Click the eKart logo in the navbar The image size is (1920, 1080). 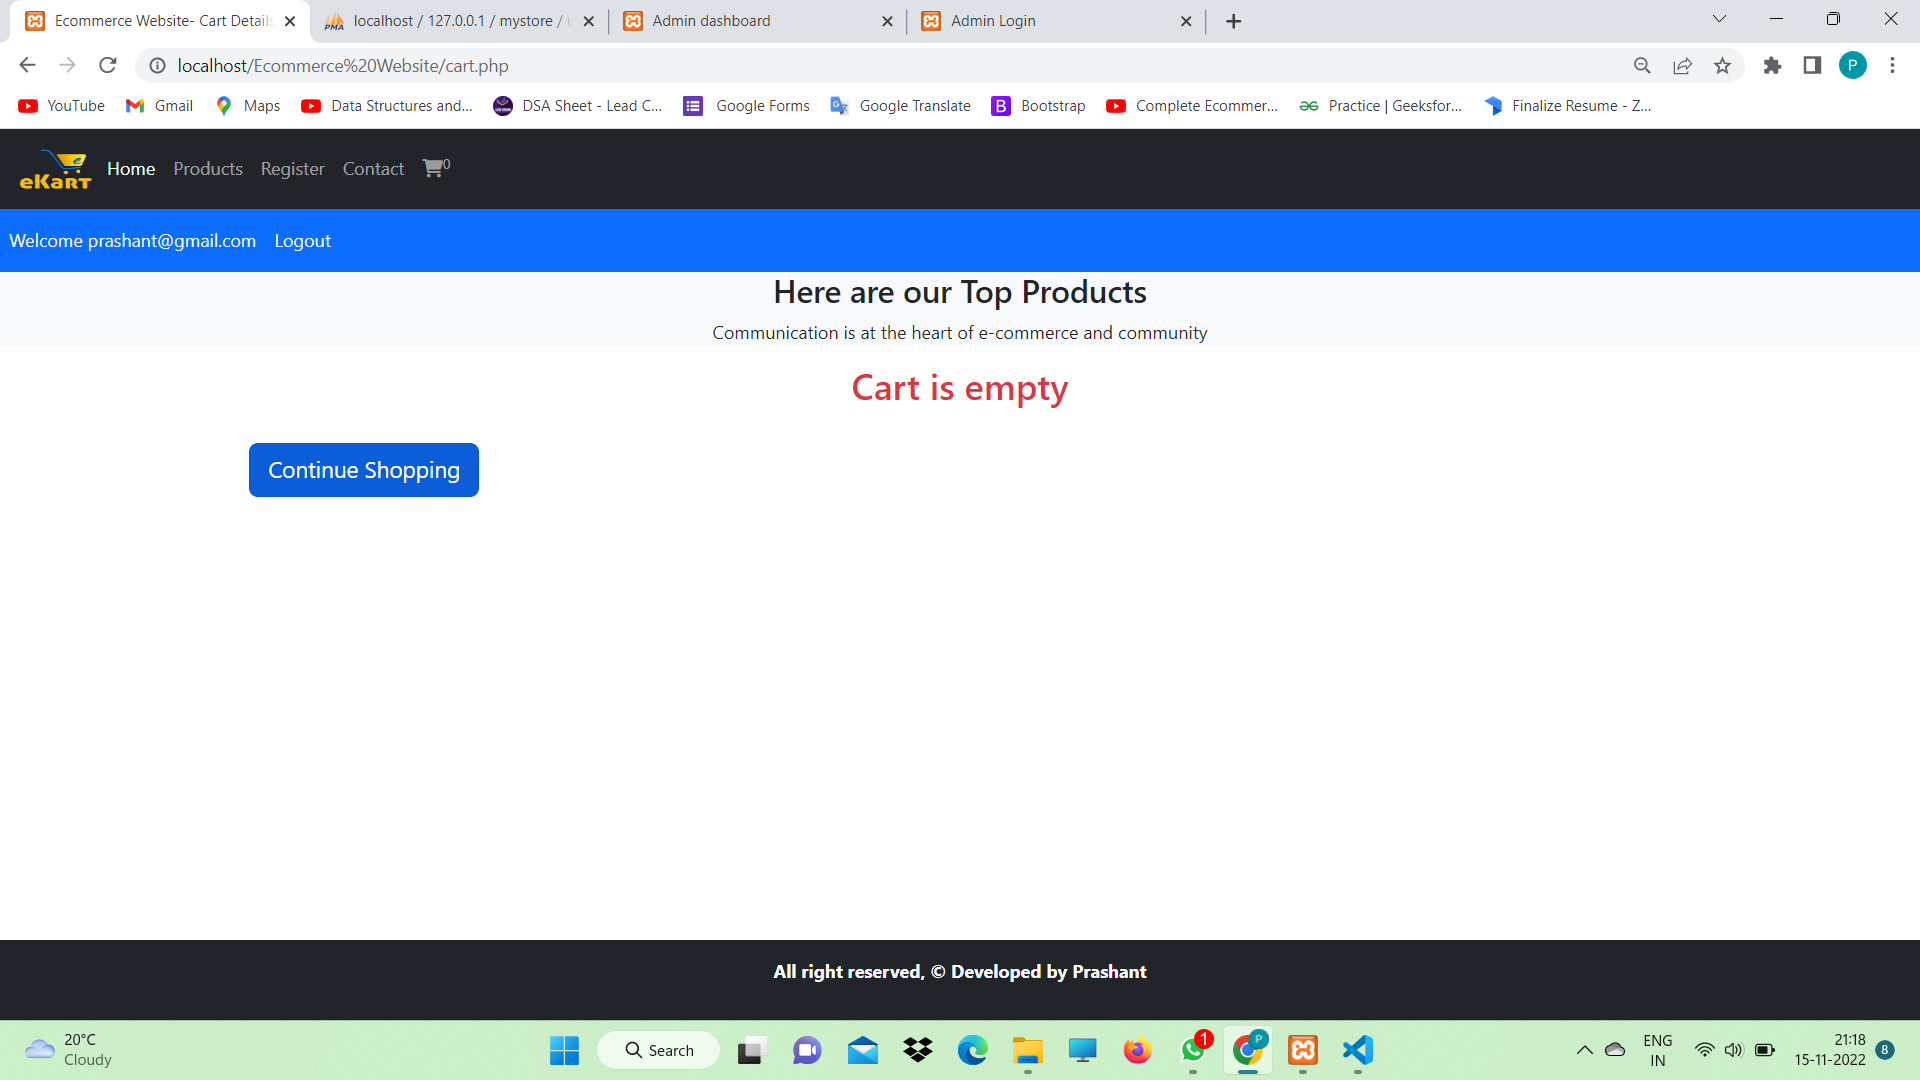click(x=55, y=168)
